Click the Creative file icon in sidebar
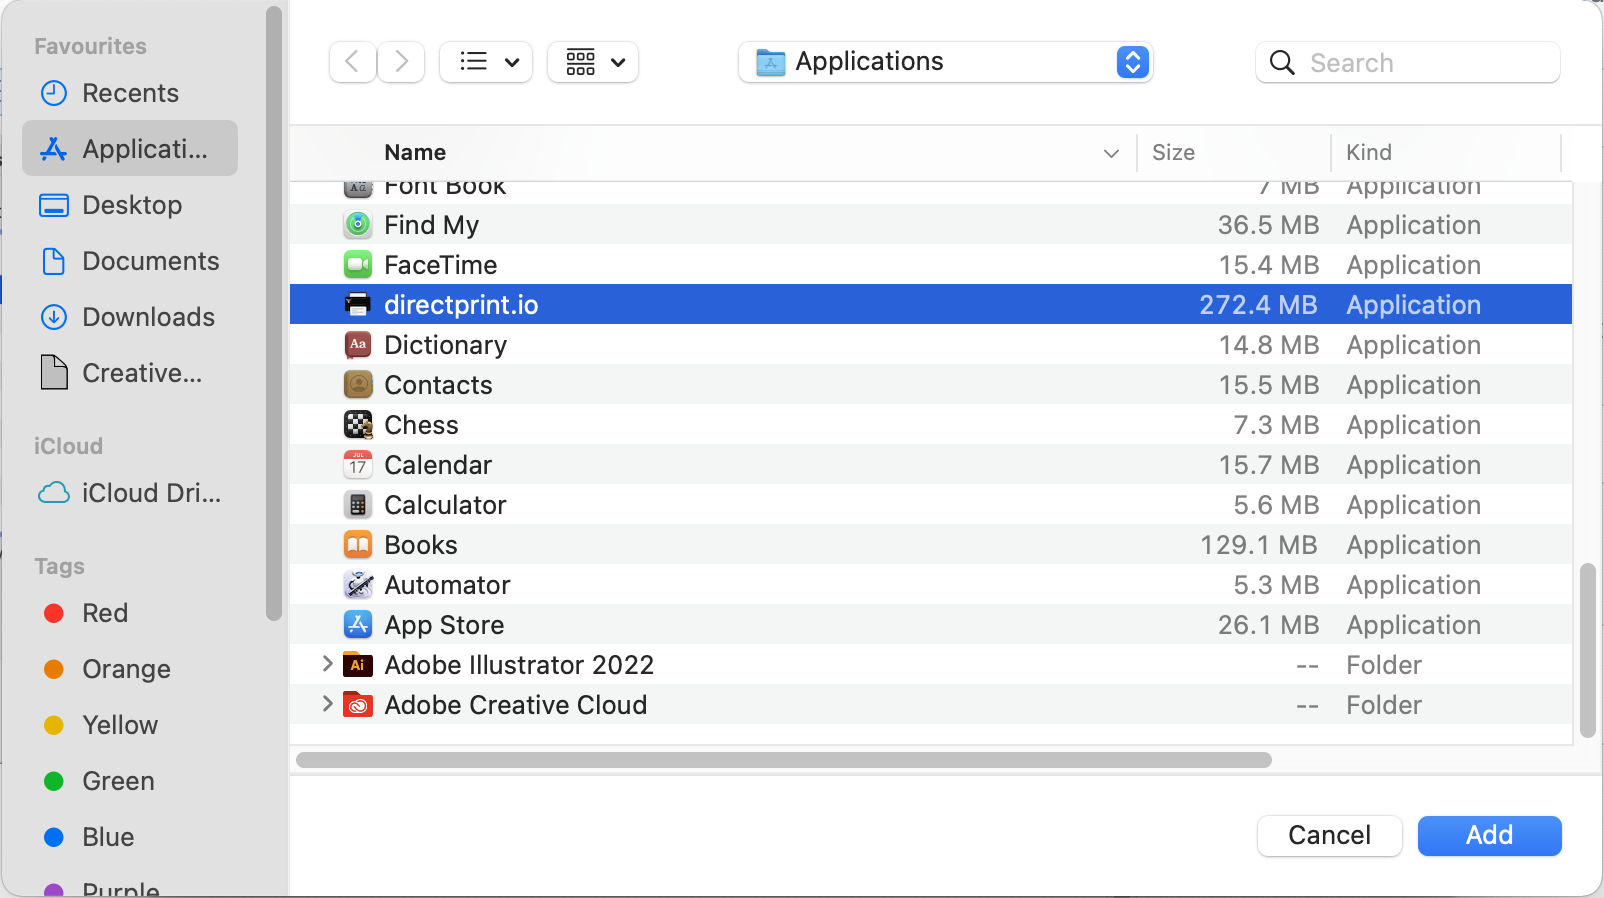Image resolution: width=1604 pixels, height=898 pixels. coord(54,372)
